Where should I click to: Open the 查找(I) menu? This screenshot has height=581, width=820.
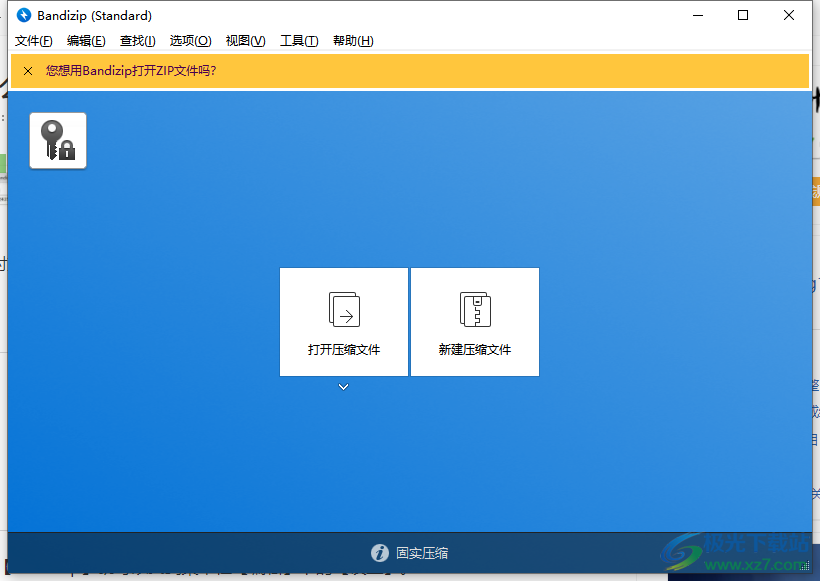point(138,41)
